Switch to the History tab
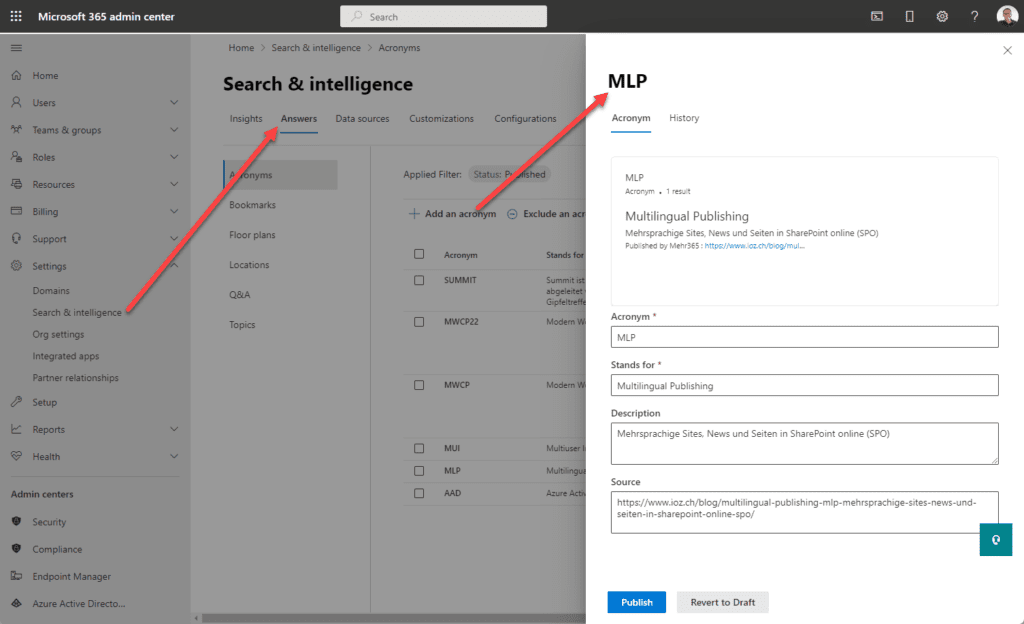The height and width of the screenshot is (624, 1024). click(684, 118)
